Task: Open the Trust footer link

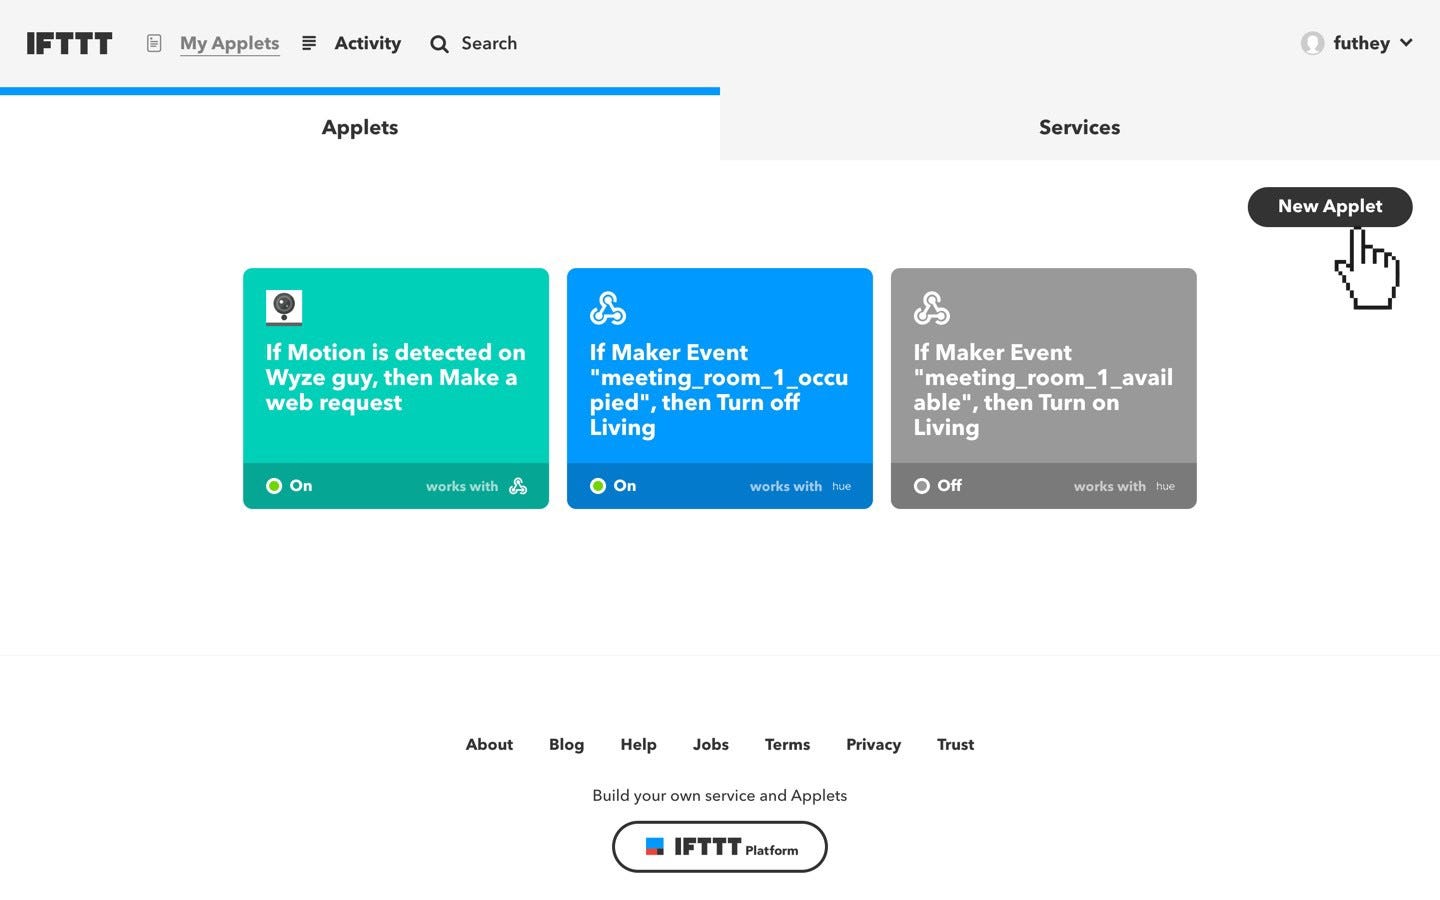Action: click(x=955, y=744)
